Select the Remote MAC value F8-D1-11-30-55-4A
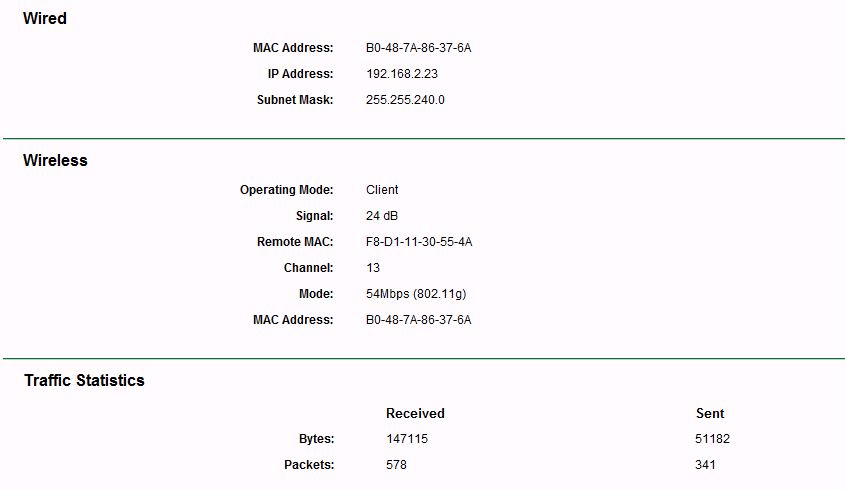The height and width of the screenshot is (490, 845). pyautogui.click(x=419, y=242)
